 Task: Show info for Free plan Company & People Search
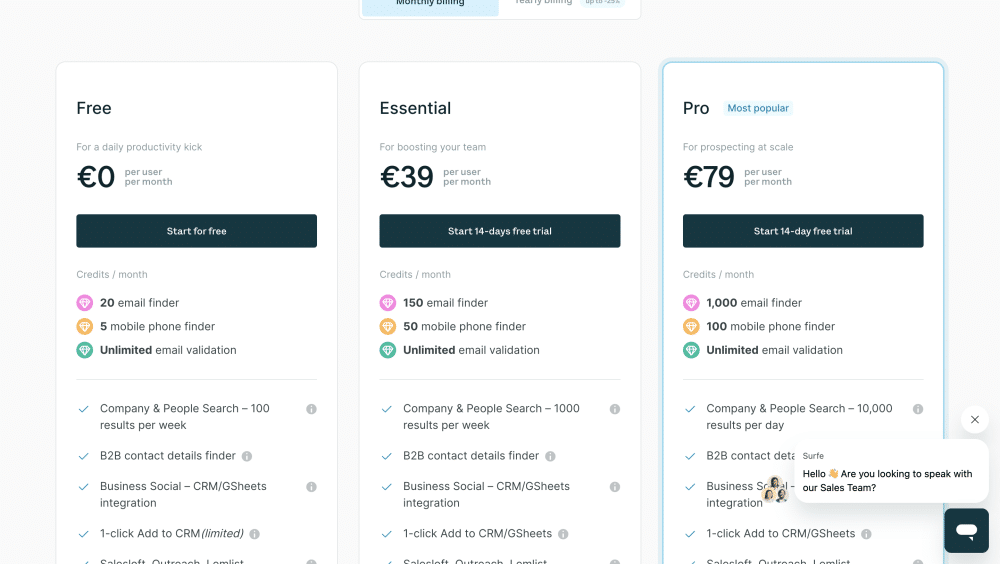tap(311, 409)
